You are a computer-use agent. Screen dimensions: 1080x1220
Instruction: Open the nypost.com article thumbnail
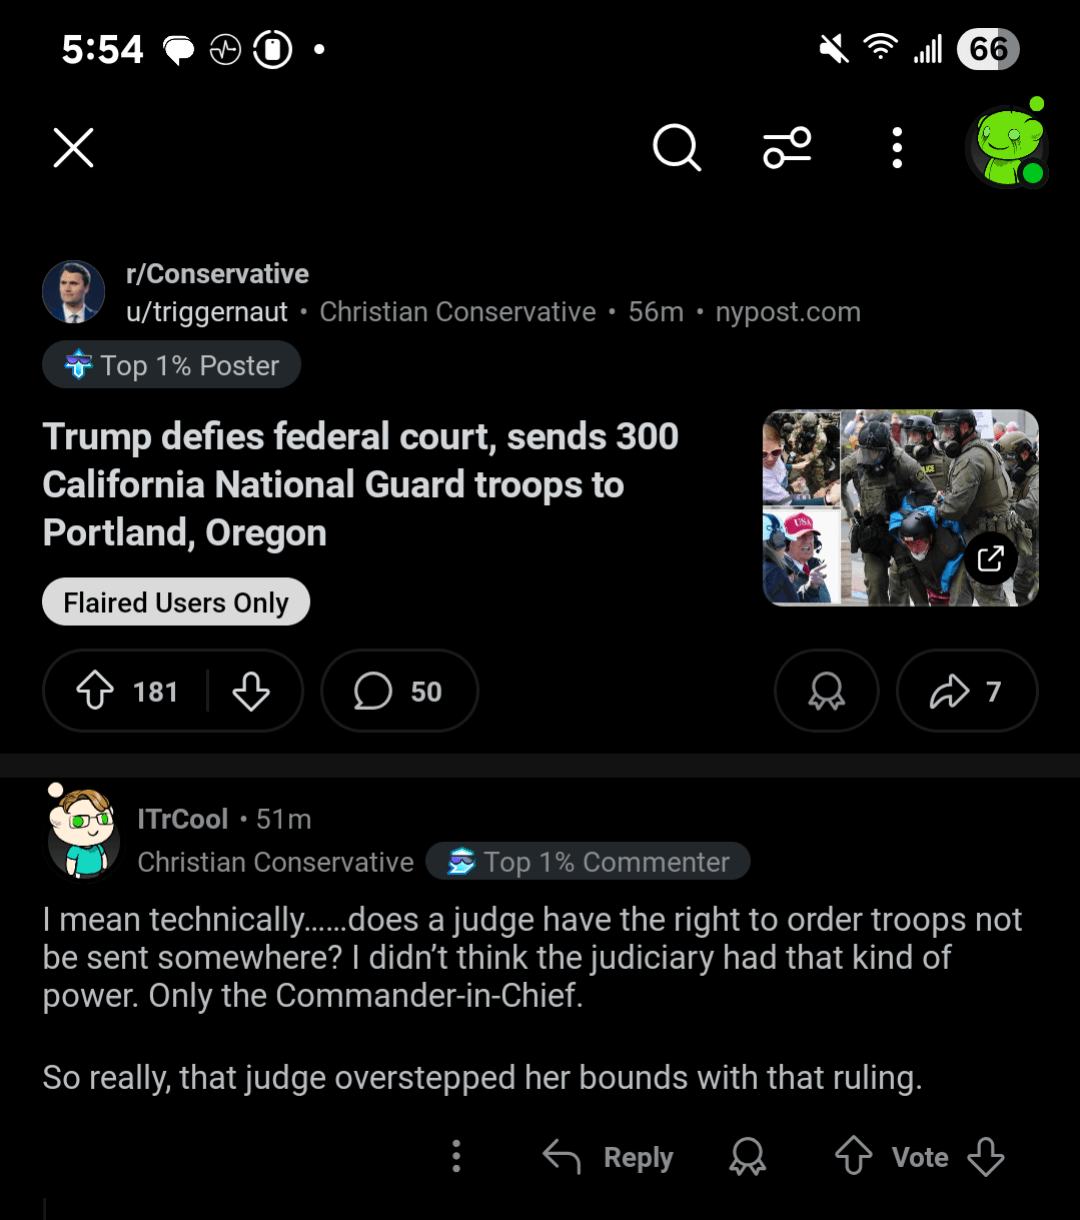click(900, 507)
